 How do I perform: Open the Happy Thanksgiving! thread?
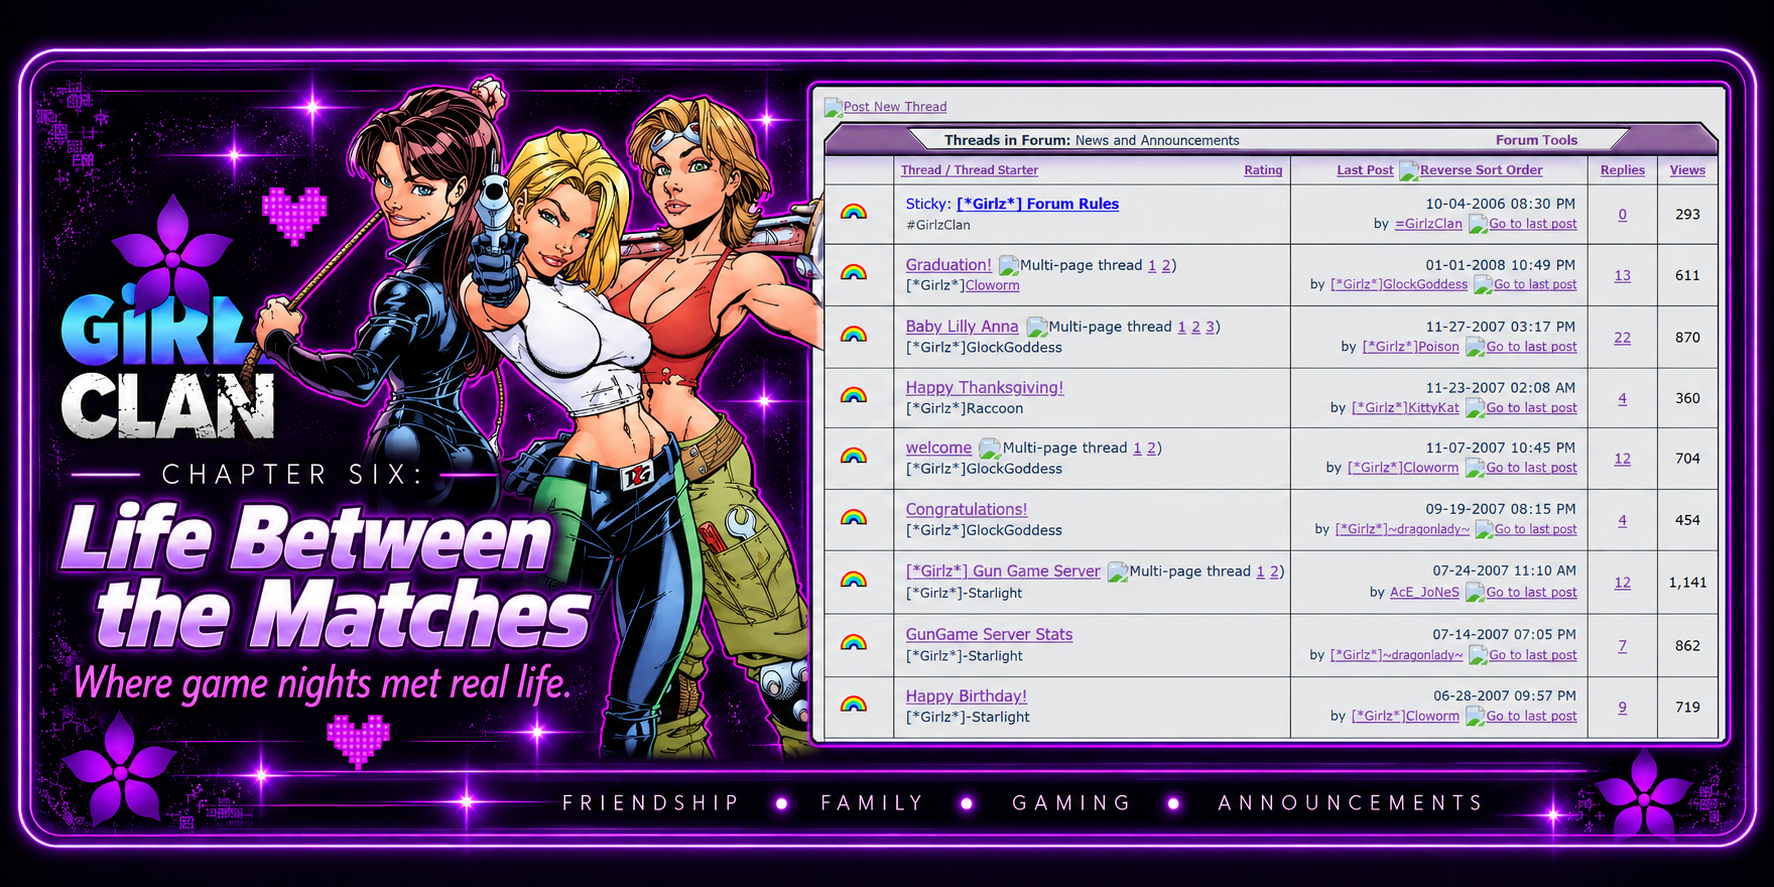pyautogui.click(x=984, y=388)
